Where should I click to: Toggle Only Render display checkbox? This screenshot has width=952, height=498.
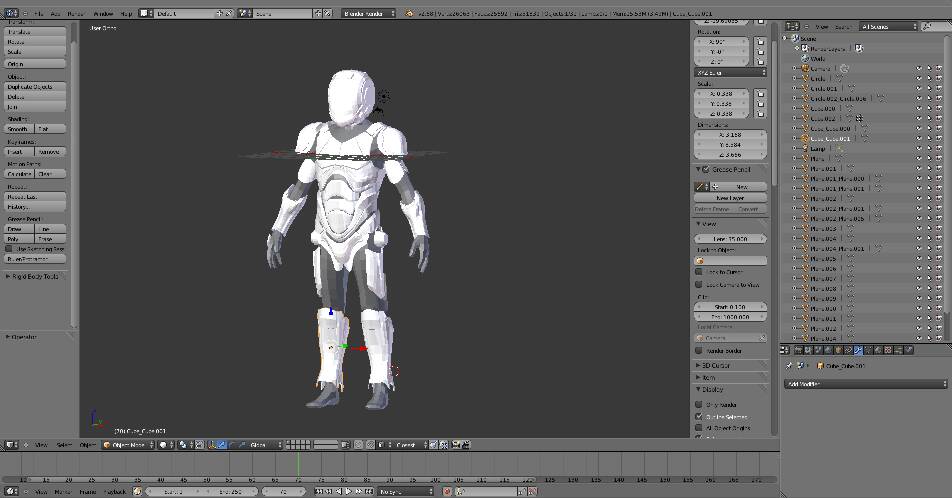[699, 404]
